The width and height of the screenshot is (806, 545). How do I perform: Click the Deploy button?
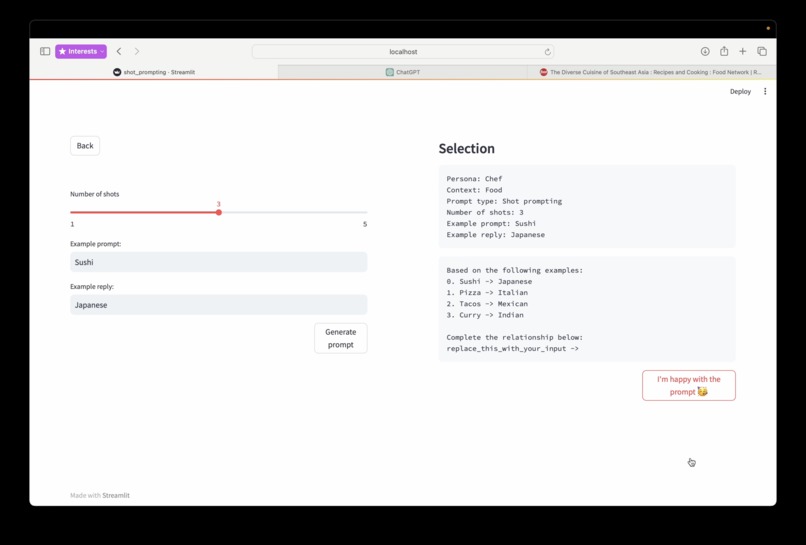coord(740,92)
